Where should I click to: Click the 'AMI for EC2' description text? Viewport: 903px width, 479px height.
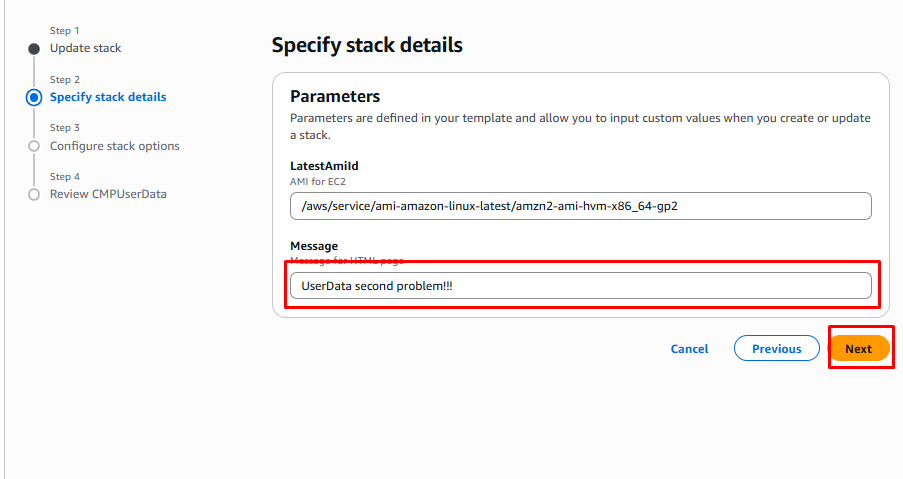coord(317,181)
